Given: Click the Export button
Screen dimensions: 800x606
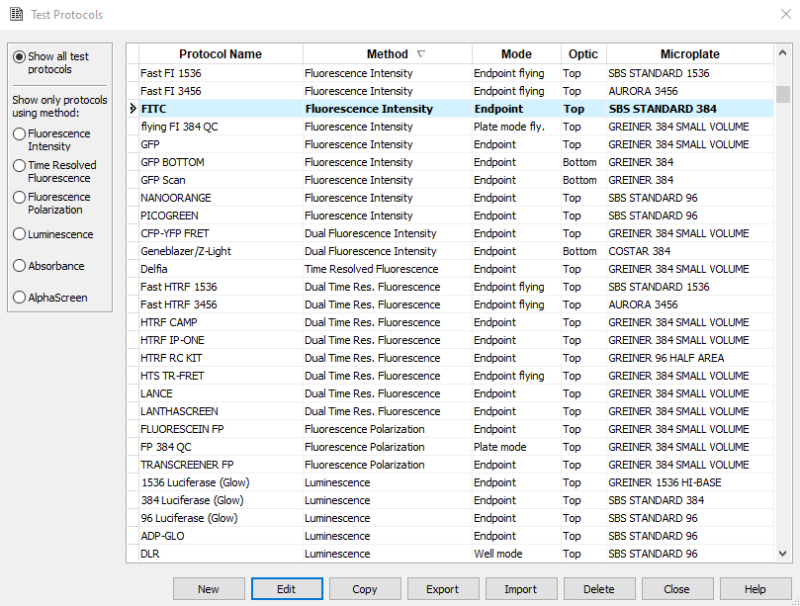Looking at the screenshot, I should pyautogui.click(x=443, y=589).
